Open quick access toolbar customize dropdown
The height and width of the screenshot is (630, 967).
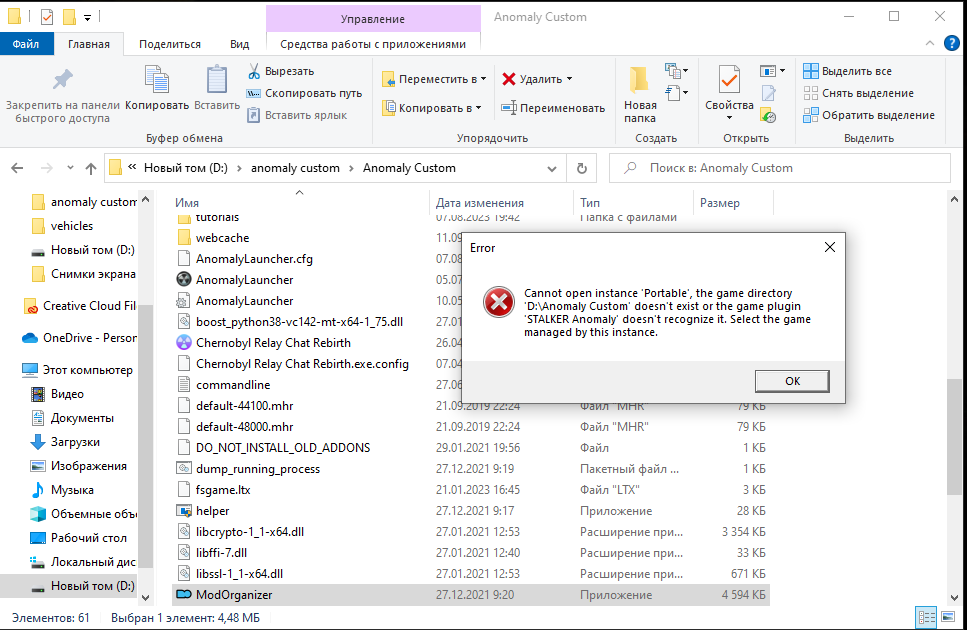click(88, 18)
